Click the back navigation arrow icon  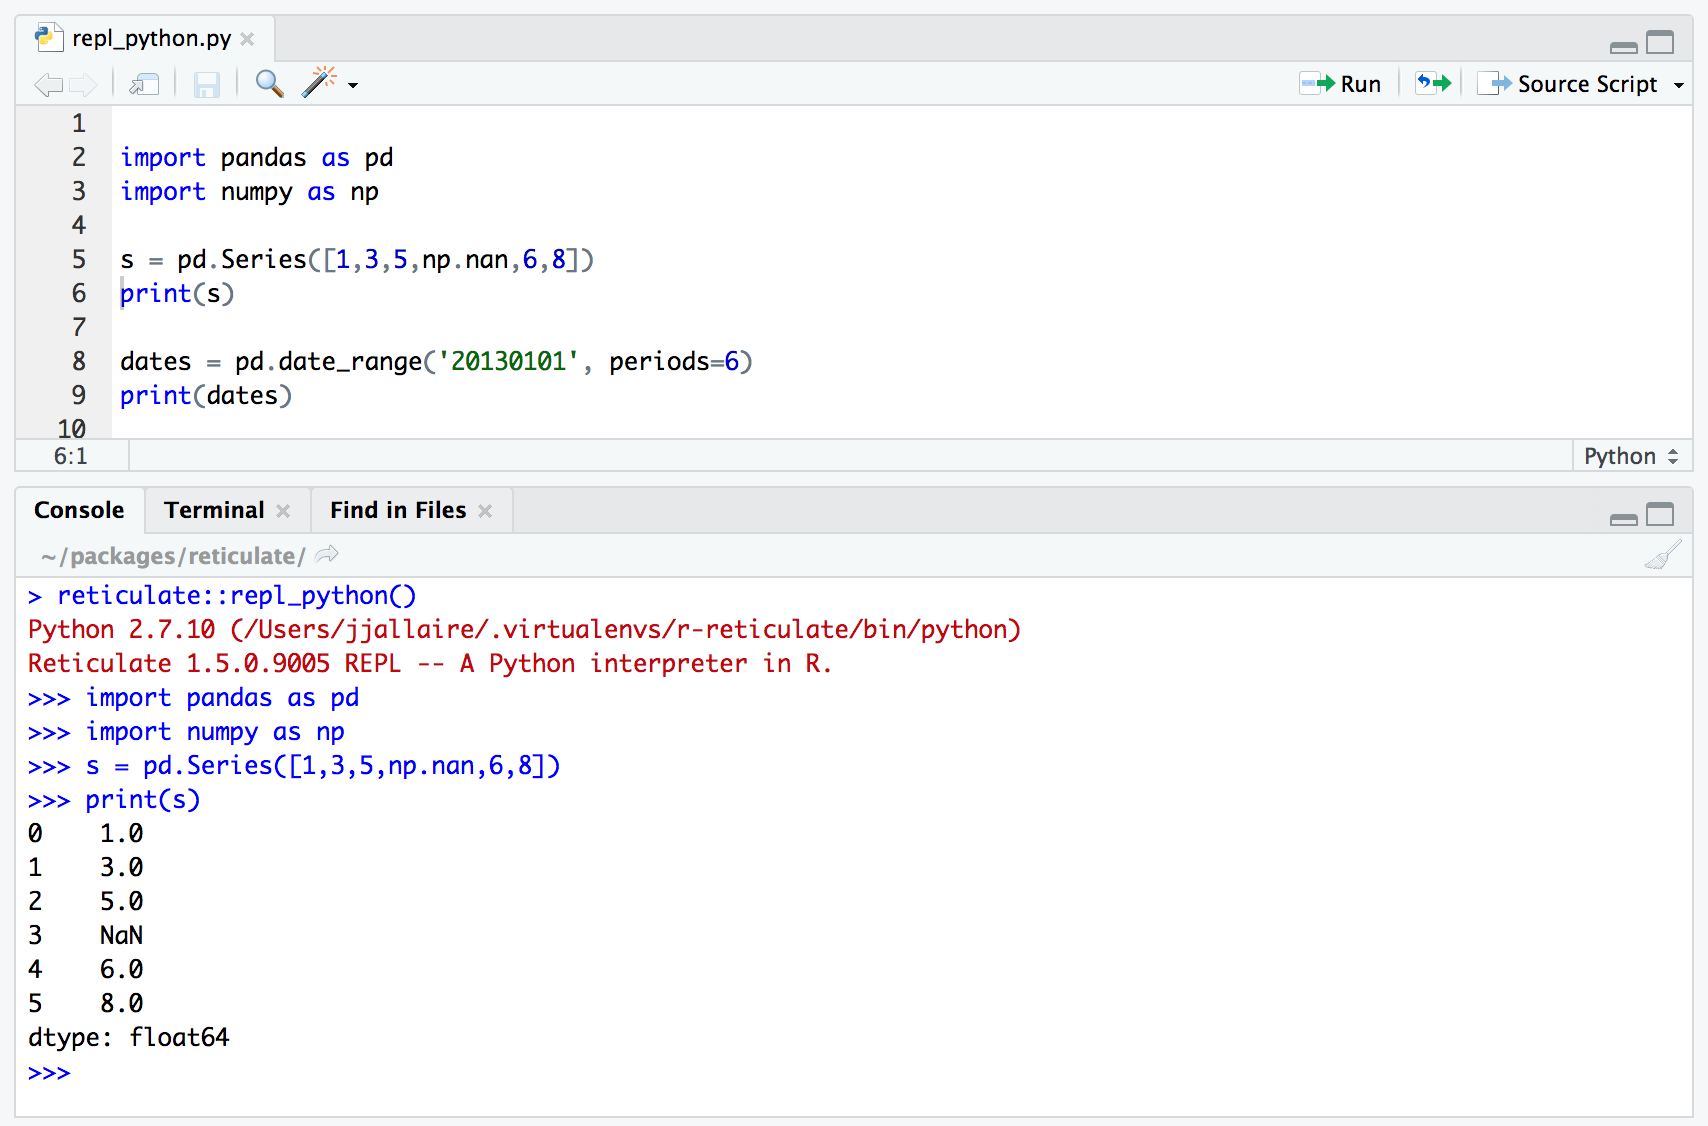(x=47, y=85)
